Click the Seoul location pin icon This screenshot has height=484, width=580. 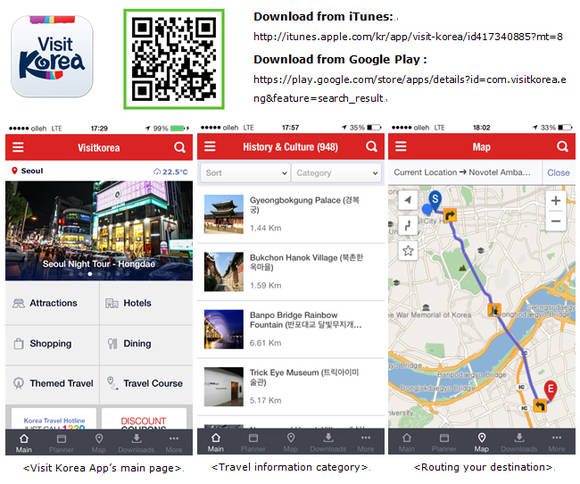pyautogui.click(x=14, y=171)
